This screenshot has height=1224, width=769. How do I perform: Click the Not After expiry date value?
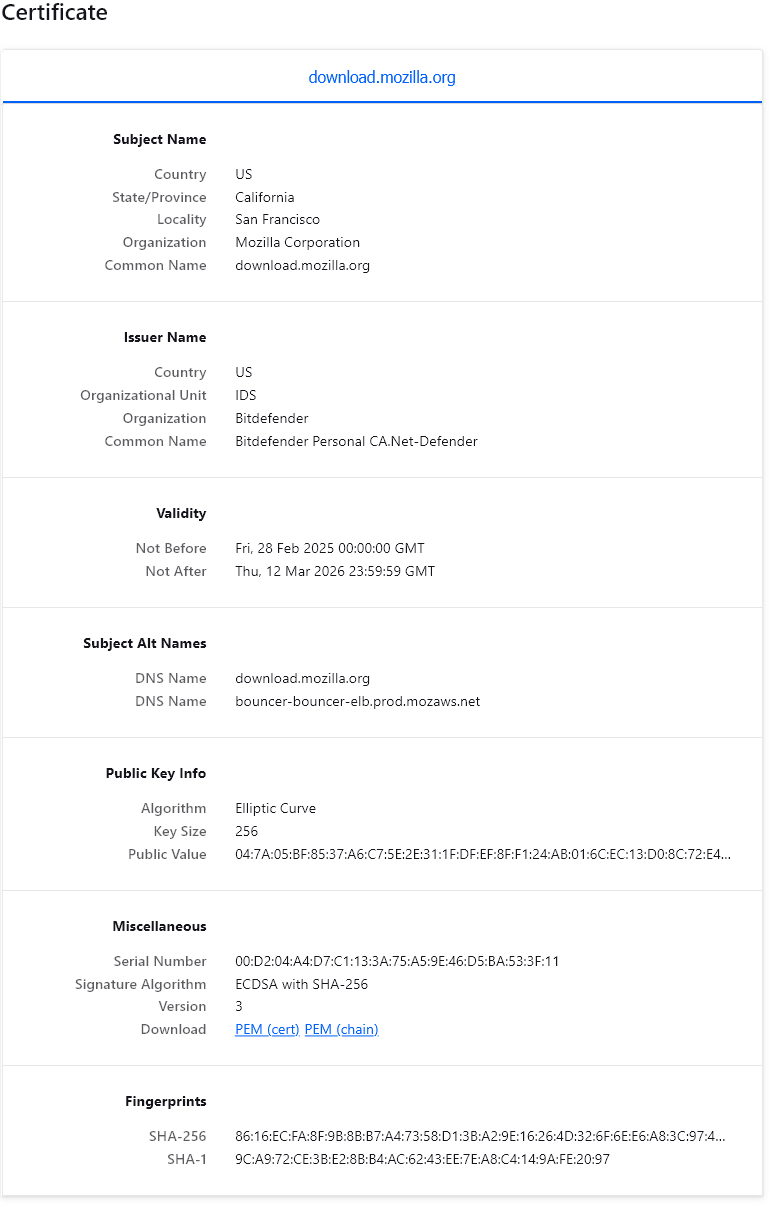[335, 571]
